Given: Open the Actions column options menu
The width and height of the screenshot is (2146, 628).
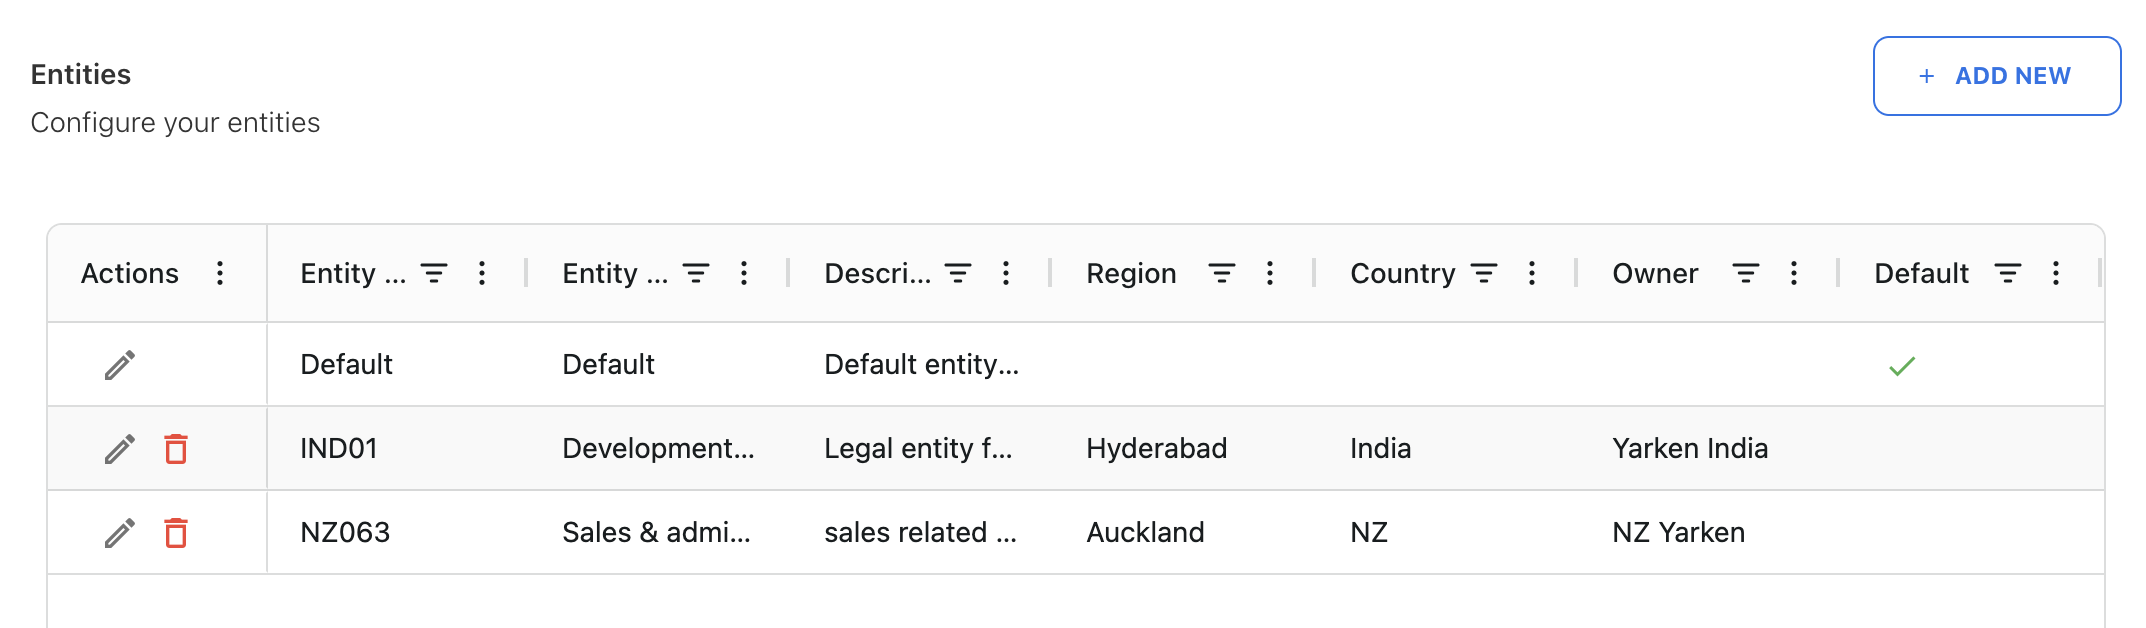Looking at the screenshot, I should 220,273.
